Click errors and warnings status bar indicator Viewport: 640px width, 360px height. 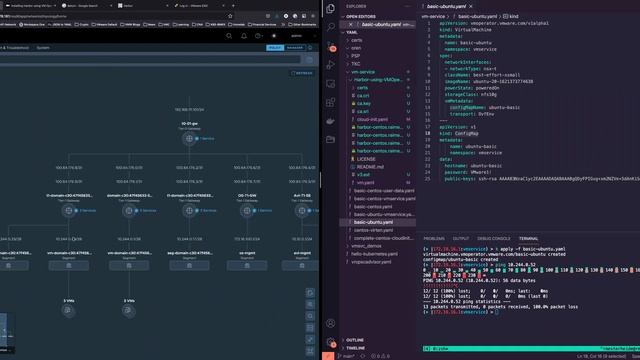point(380,356)
